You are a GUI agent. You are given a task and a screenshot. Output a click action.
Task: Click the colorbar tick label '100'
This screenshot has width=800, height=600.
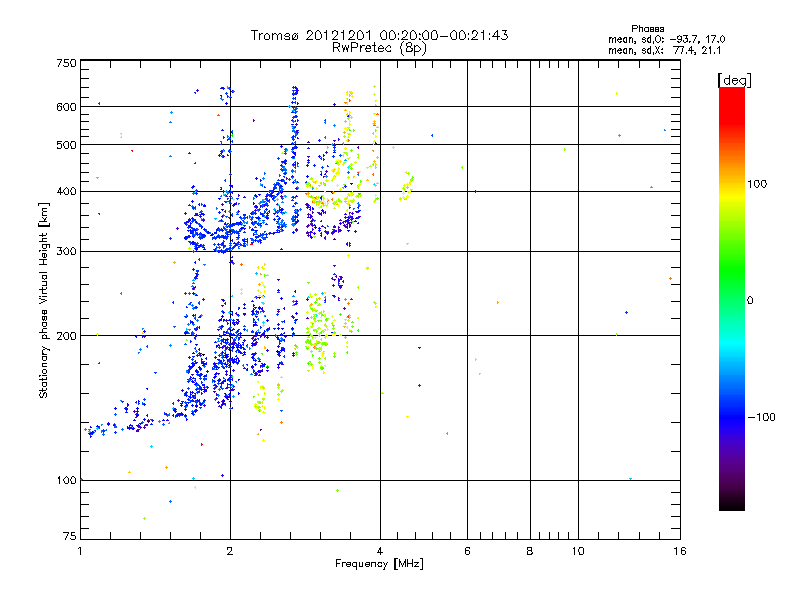[757, 184]
